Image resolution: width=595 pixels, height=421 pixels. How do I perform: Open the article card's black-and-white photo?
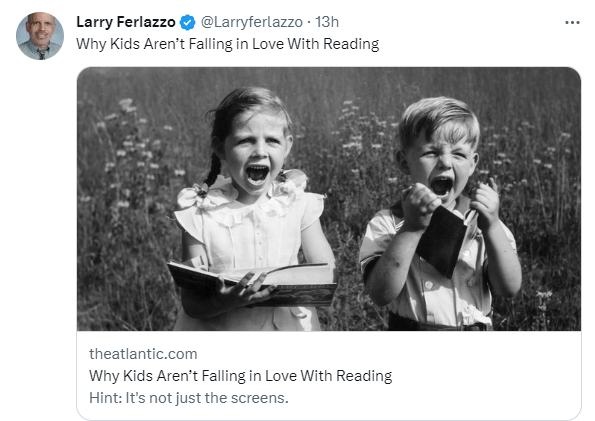pyautogui.click(x=329, y=199)
